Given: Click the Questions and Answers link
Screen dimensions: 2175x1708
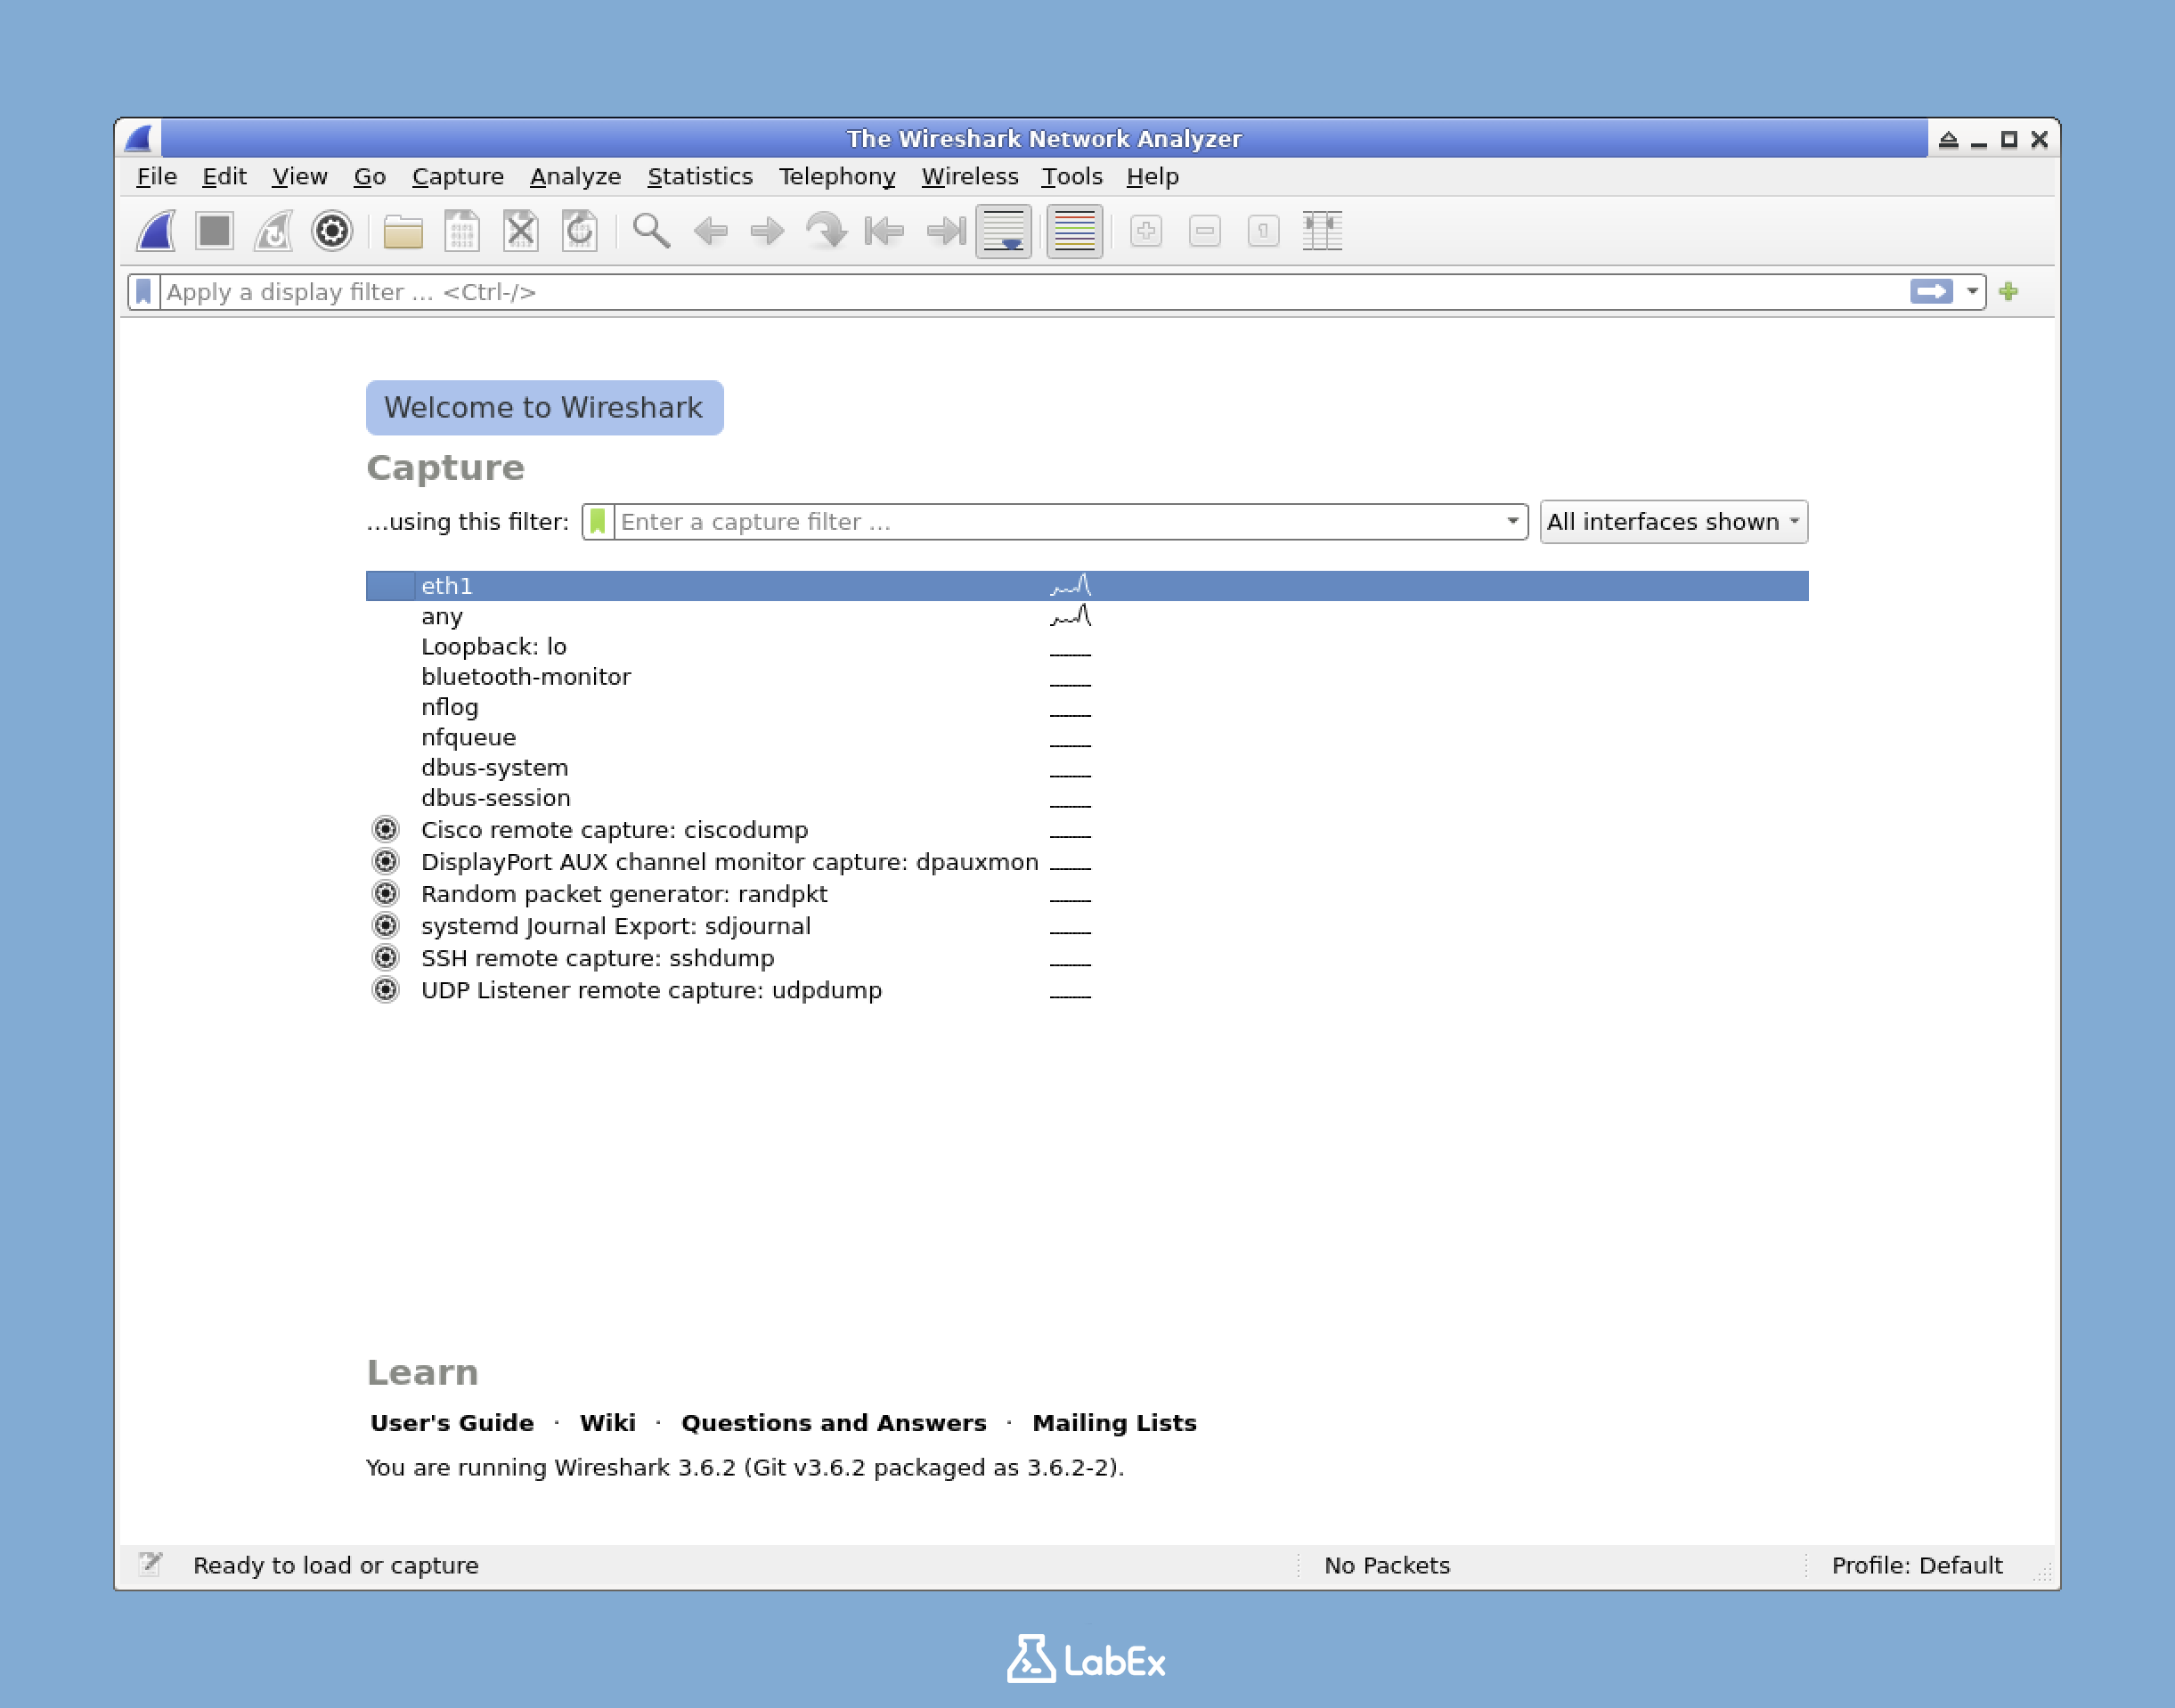Looking at the screenshot, I should click(832, 1422).
